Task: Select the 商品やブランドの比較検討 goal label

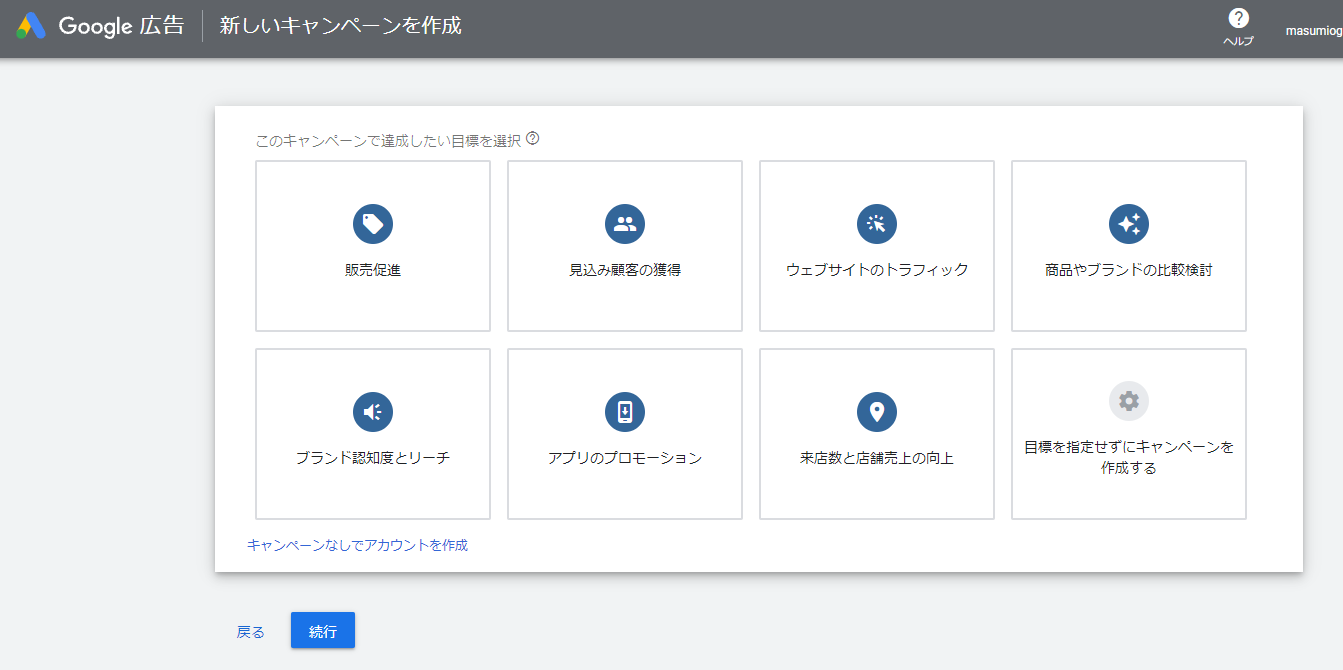Action: pyautogui.click(x=1129, y=270)
